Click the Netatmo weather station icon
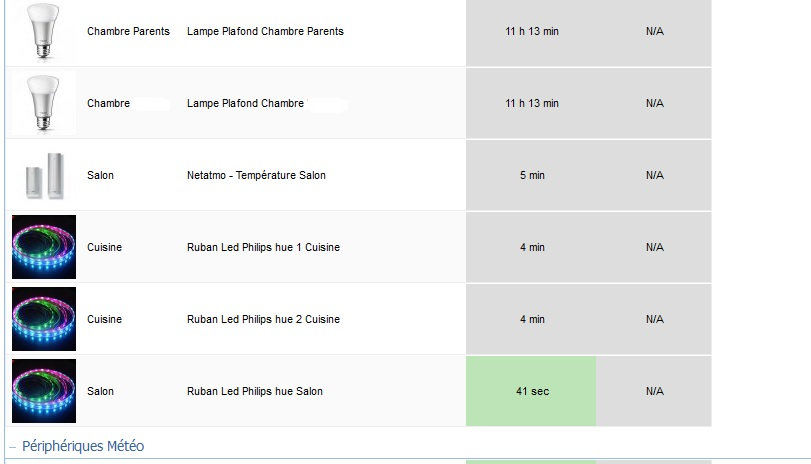Viewport: 811px width, 464px height. click(x=43, y=176)
